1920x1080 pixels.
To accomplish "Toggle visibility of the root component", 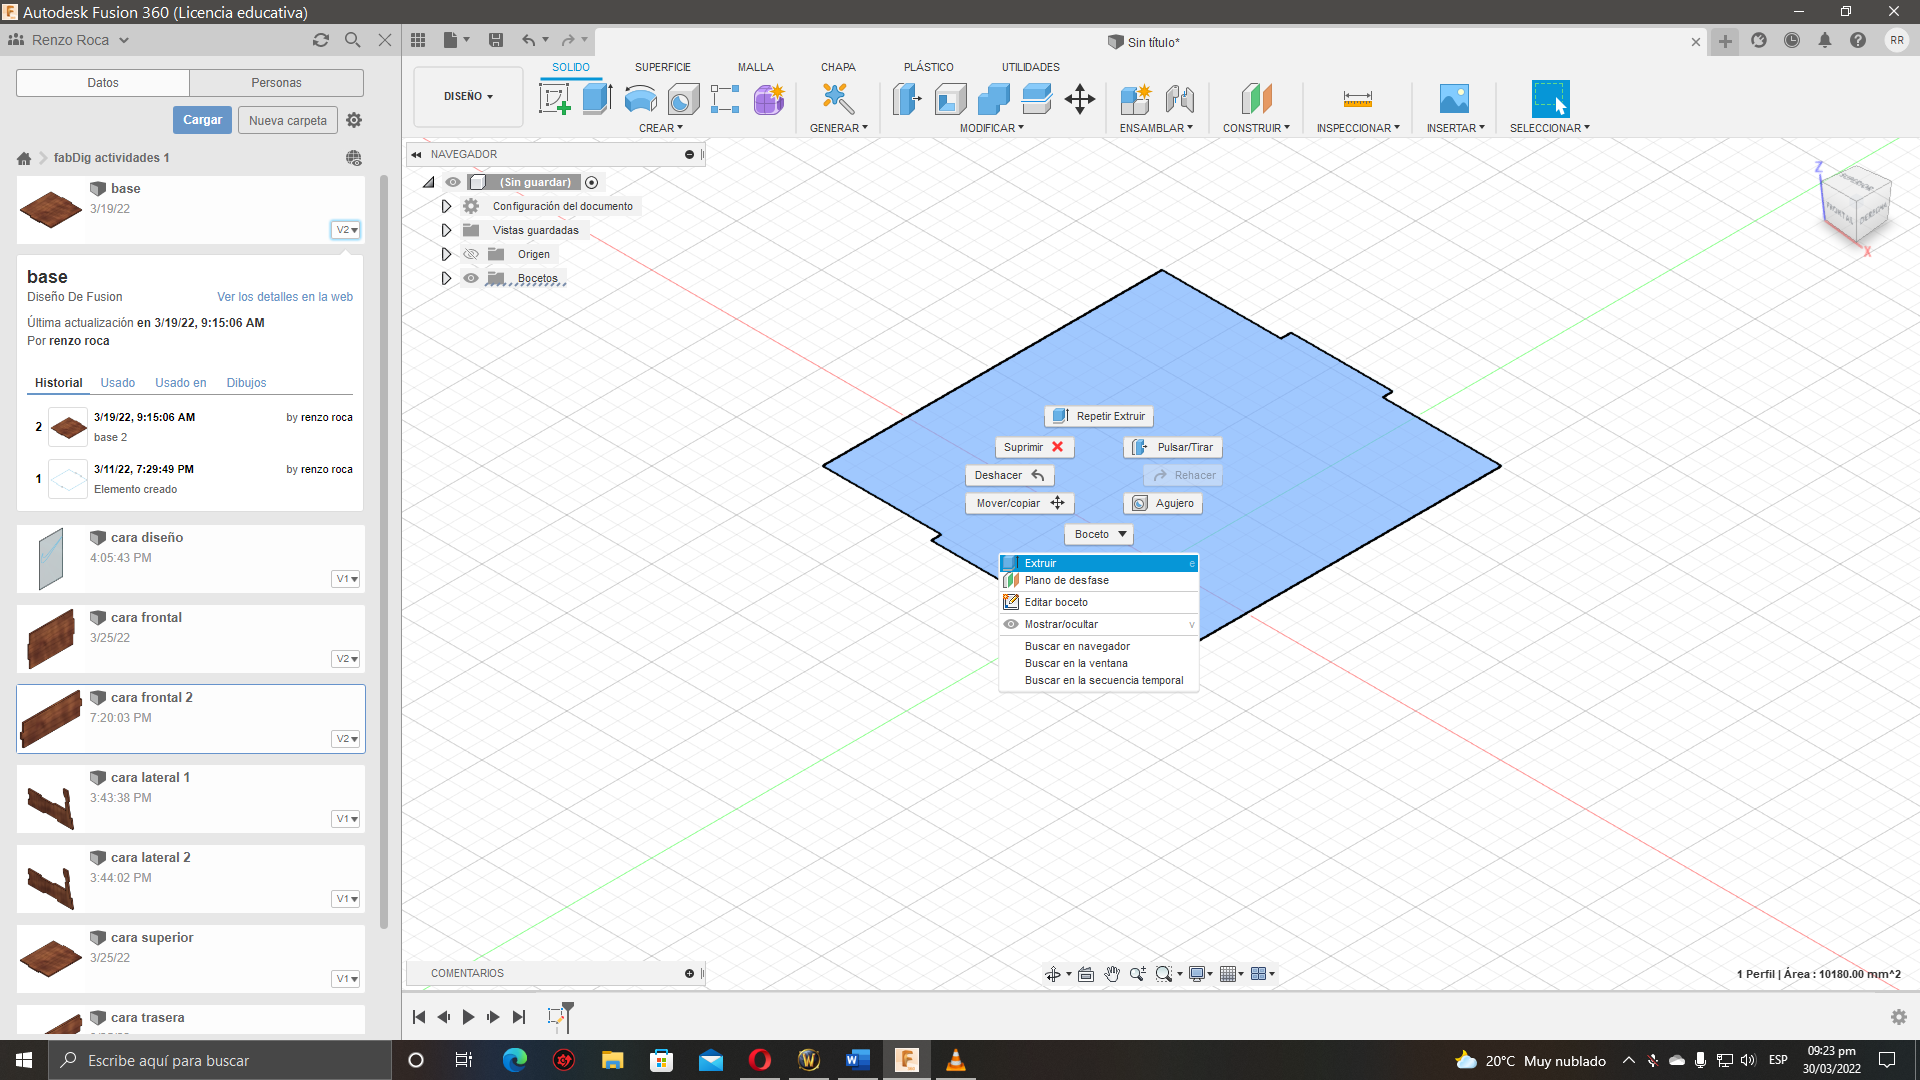I will click(x=453, y=182).
